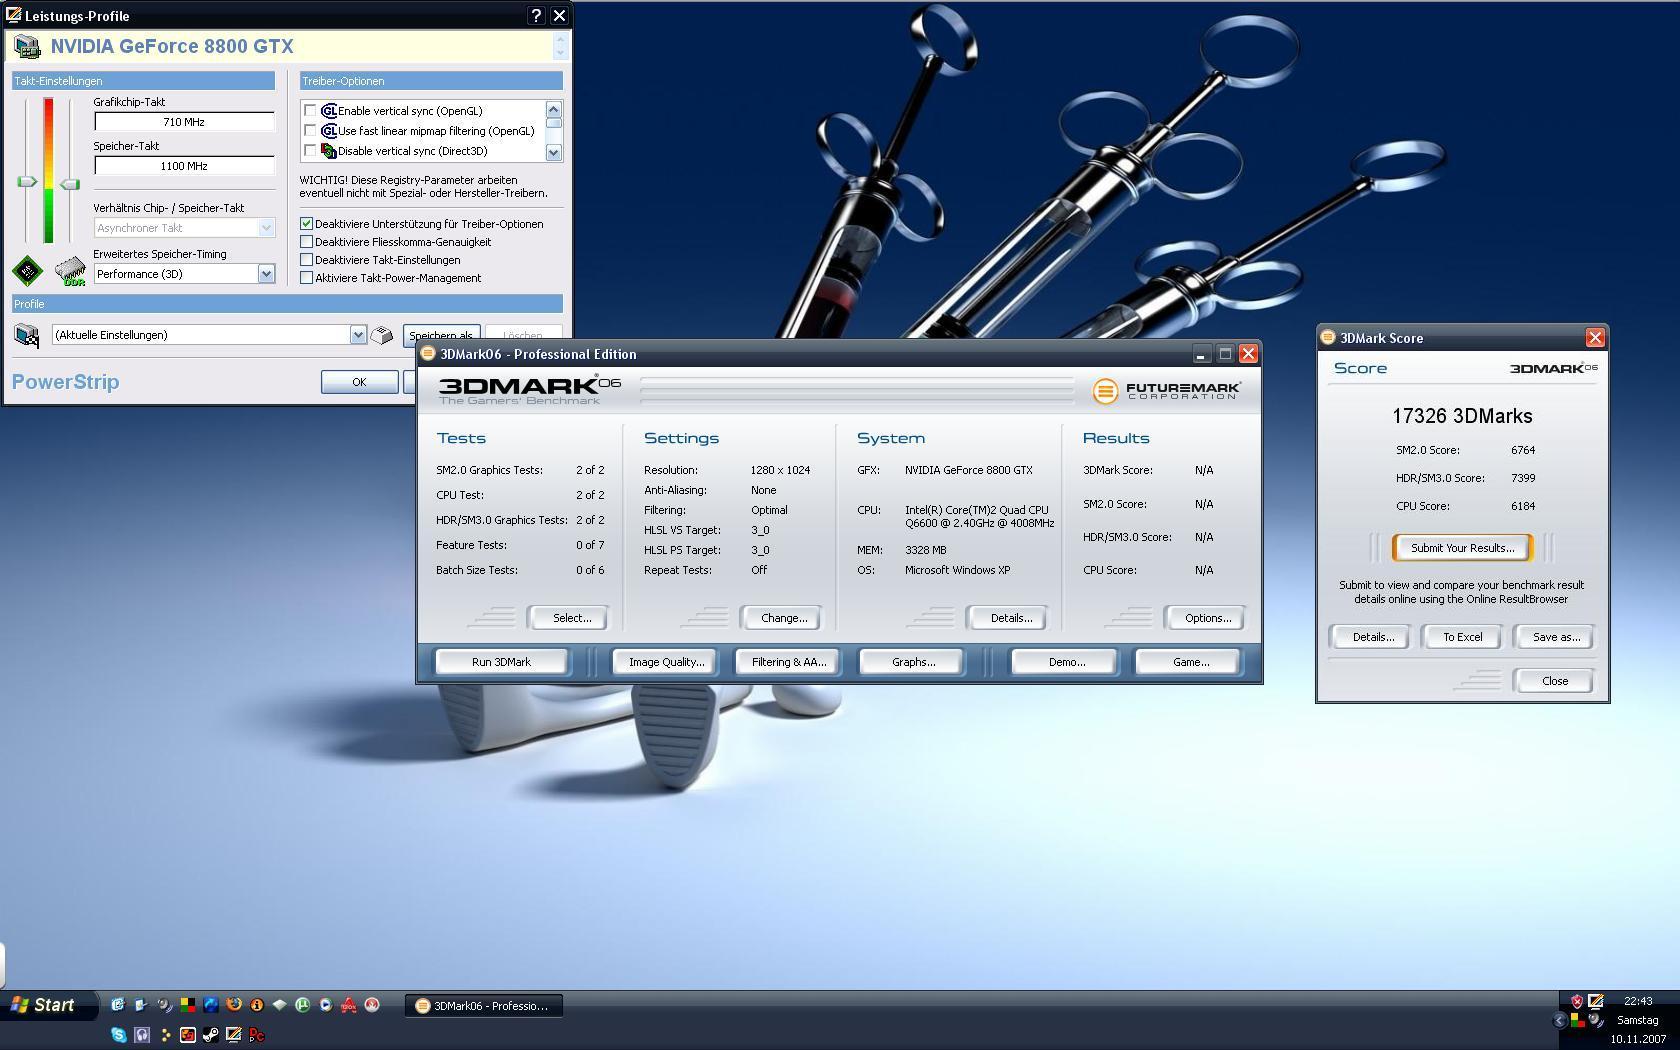Click the hotkey keyboard icon next to the profile dropdown
The image size is (1680, 1050).
pos(381,335)
